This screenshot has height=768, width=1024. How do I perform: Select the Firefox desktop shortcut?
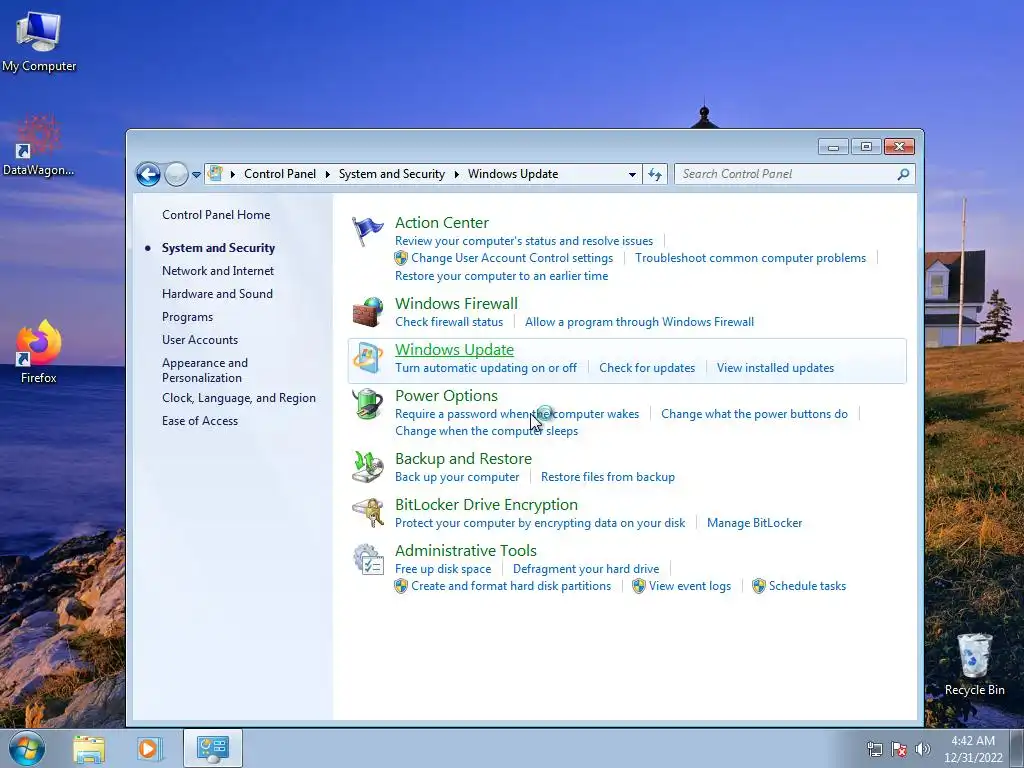(39, 352)
